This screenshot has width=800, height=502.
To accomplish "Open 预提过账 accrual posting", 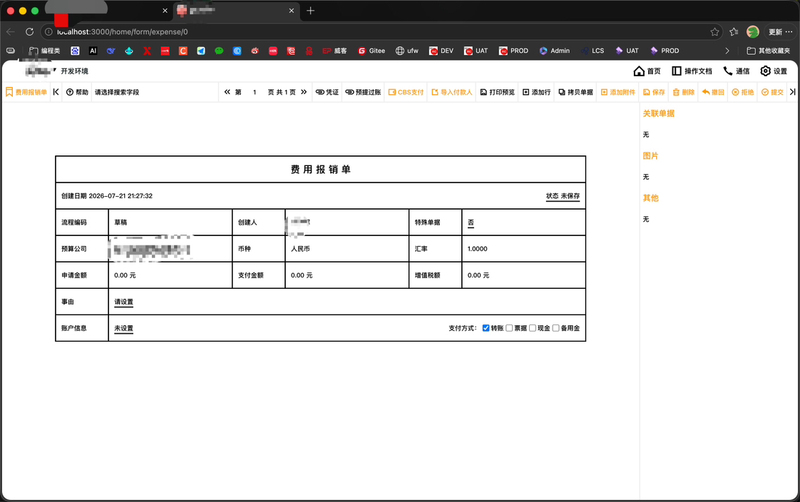I will (x=363, y=92).
